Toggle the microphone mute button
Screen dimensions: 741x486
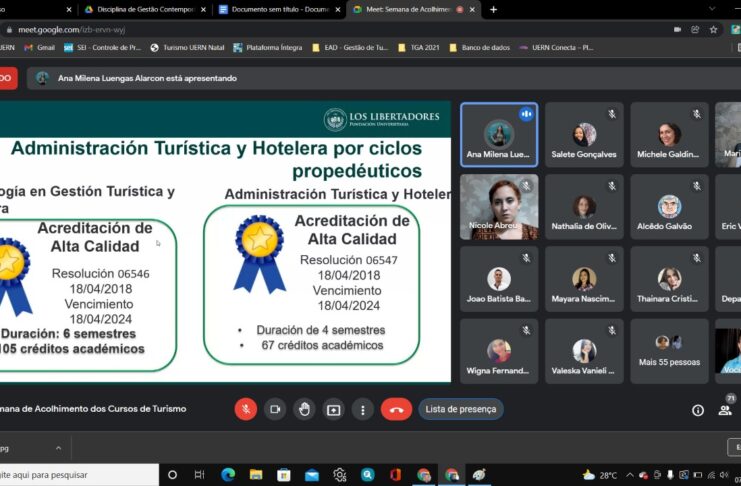point(246,409)
